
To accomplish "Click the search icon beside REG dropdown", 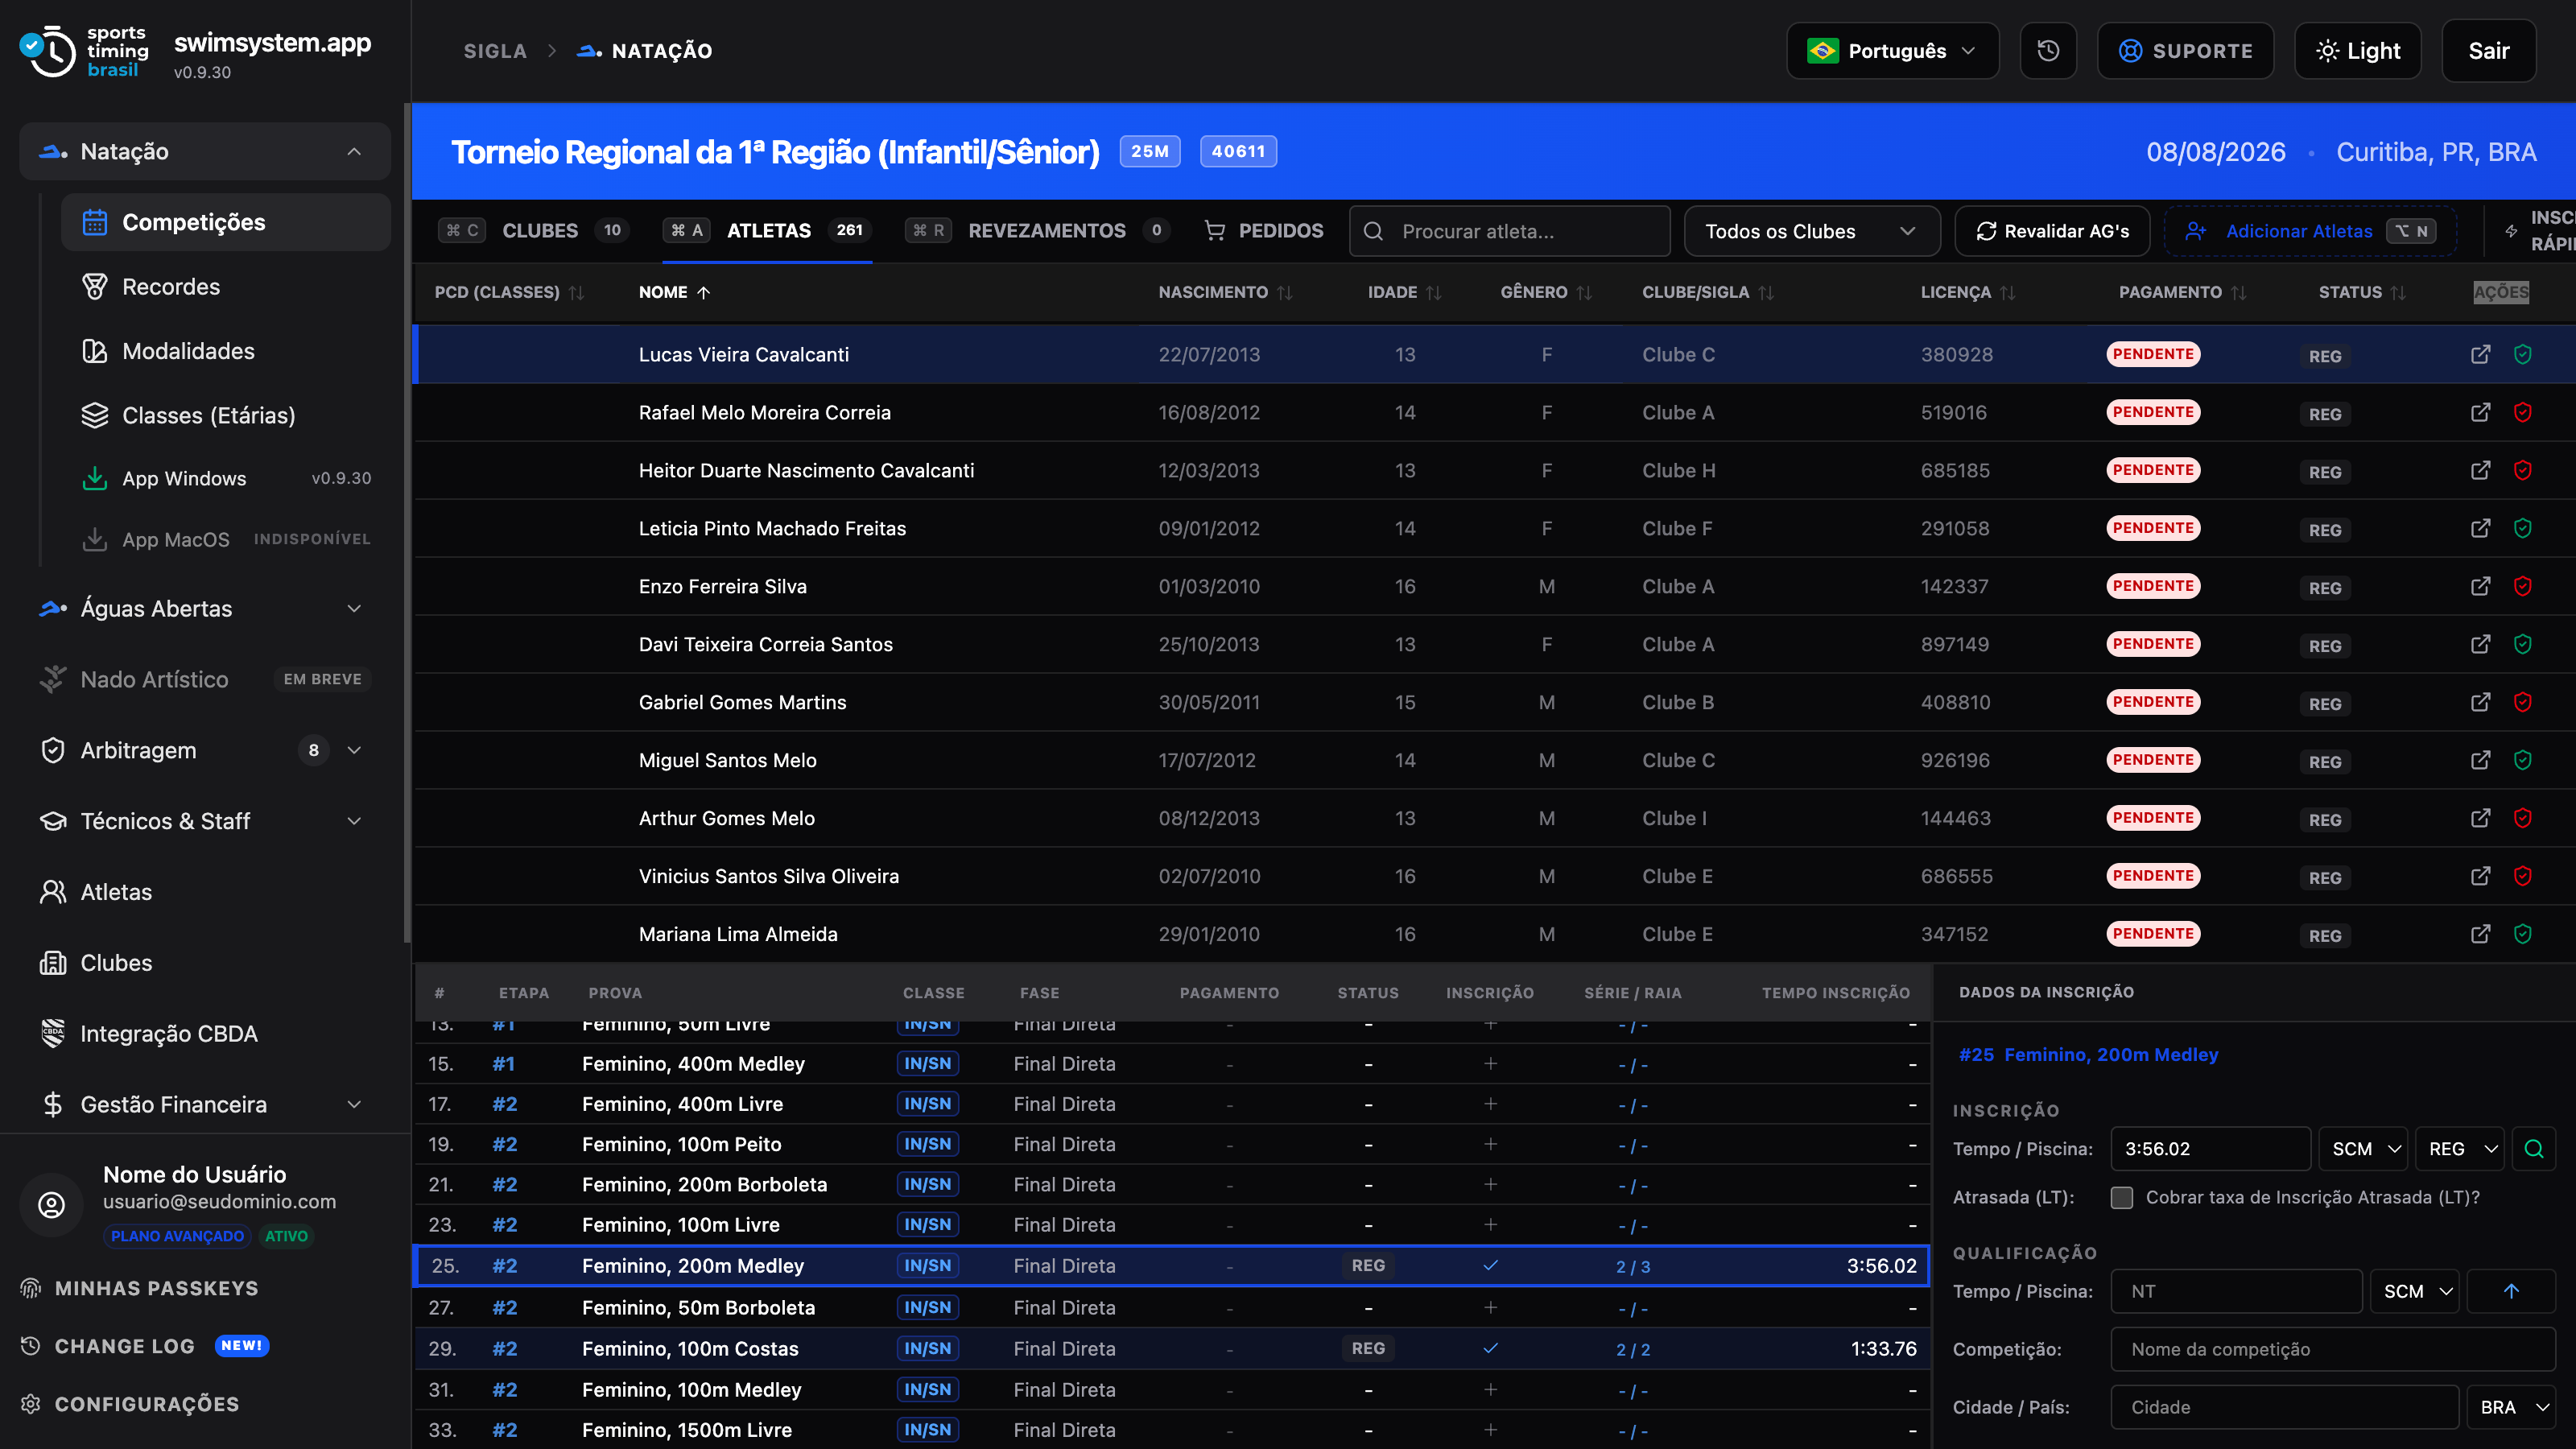I will (2533, 1149).
